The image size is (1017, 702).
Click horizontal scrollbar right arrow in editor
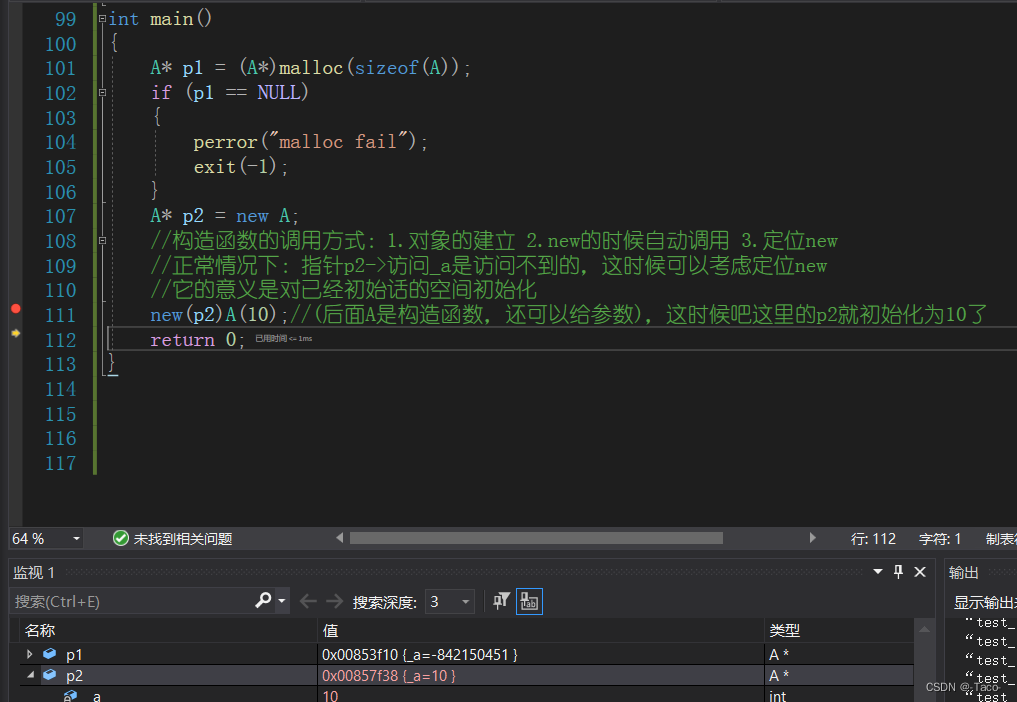[813, 538]
